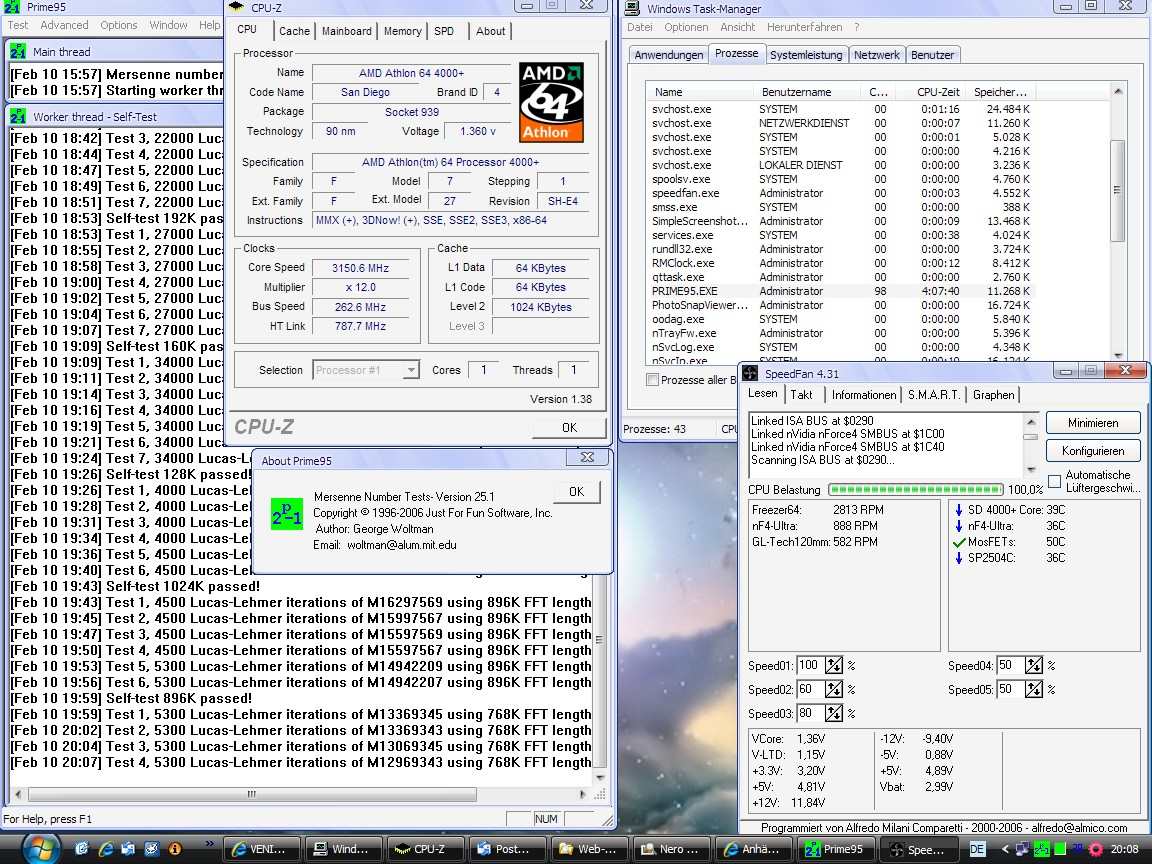Click the 'Self-test 896K passed!' log line
The height and width of the screenshot is (864, 1152).
click(x=131, y=699)
